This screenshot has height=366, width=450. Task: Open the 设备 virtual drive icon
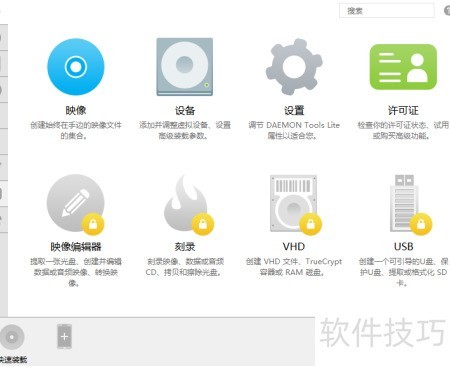pos(185,67)
